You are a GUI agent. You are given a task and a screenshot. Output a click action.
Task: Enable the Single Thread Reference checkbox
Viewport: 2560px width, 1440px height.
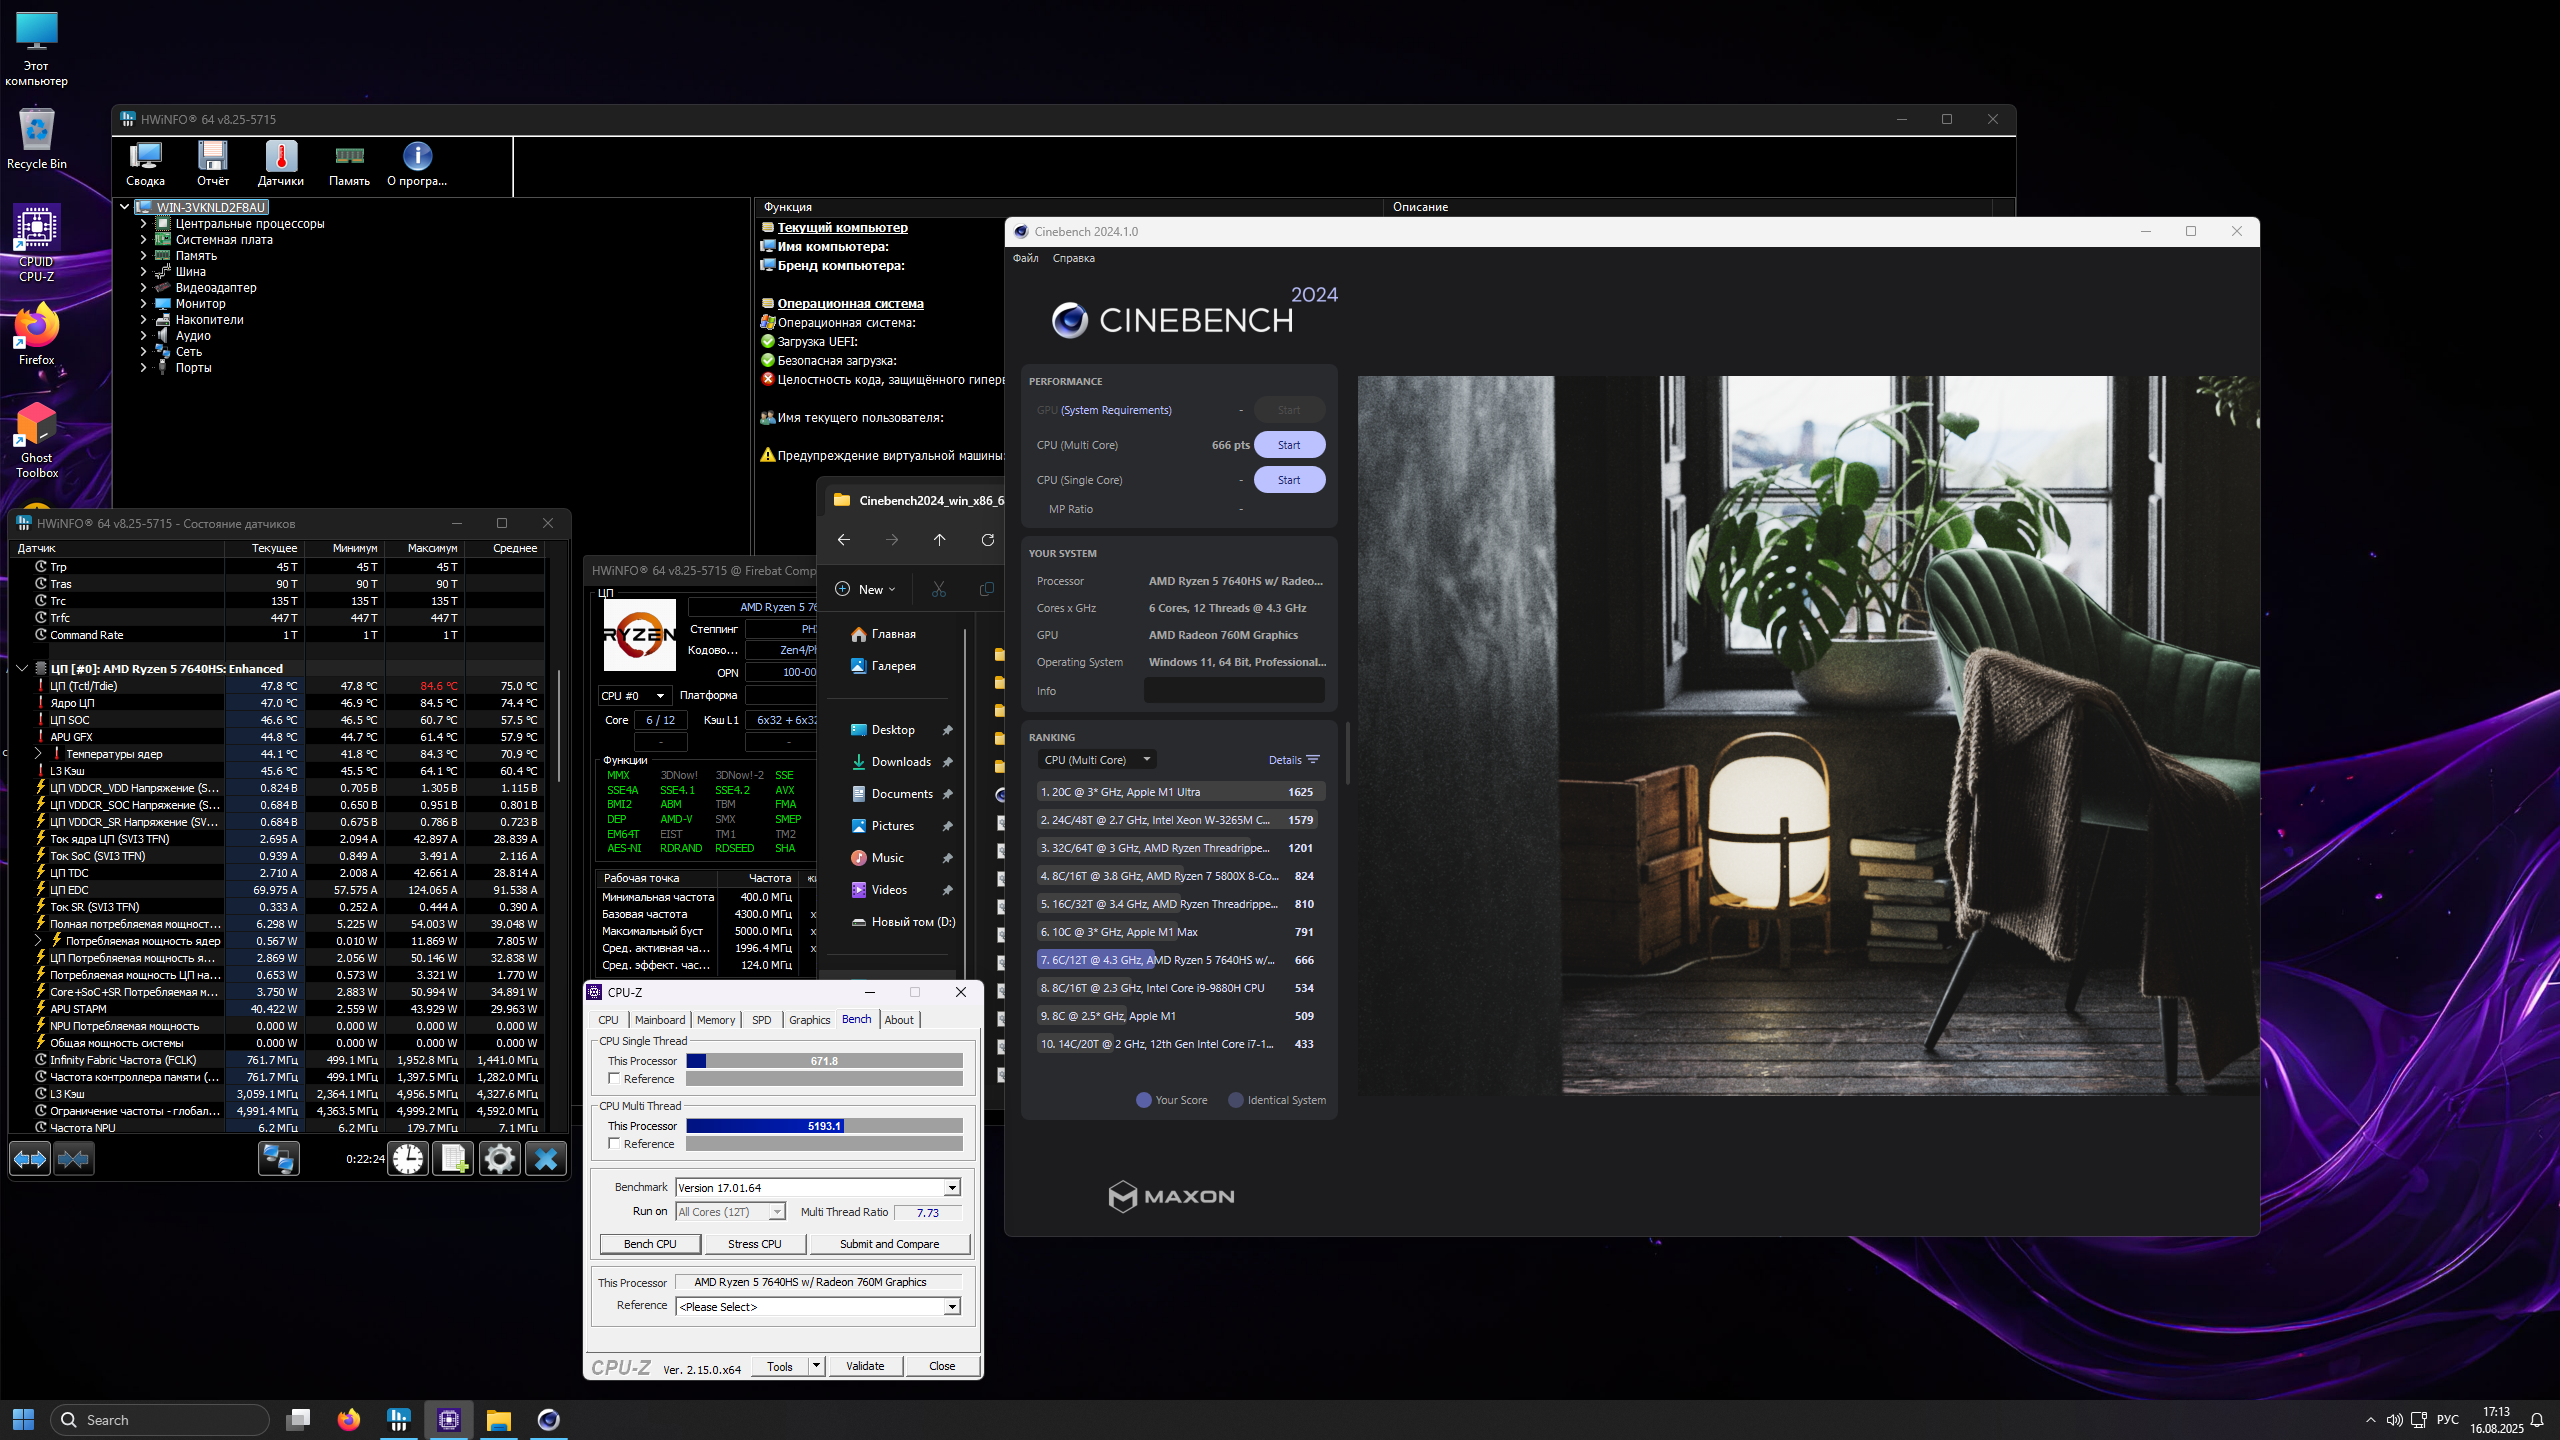coord(614,1078)
